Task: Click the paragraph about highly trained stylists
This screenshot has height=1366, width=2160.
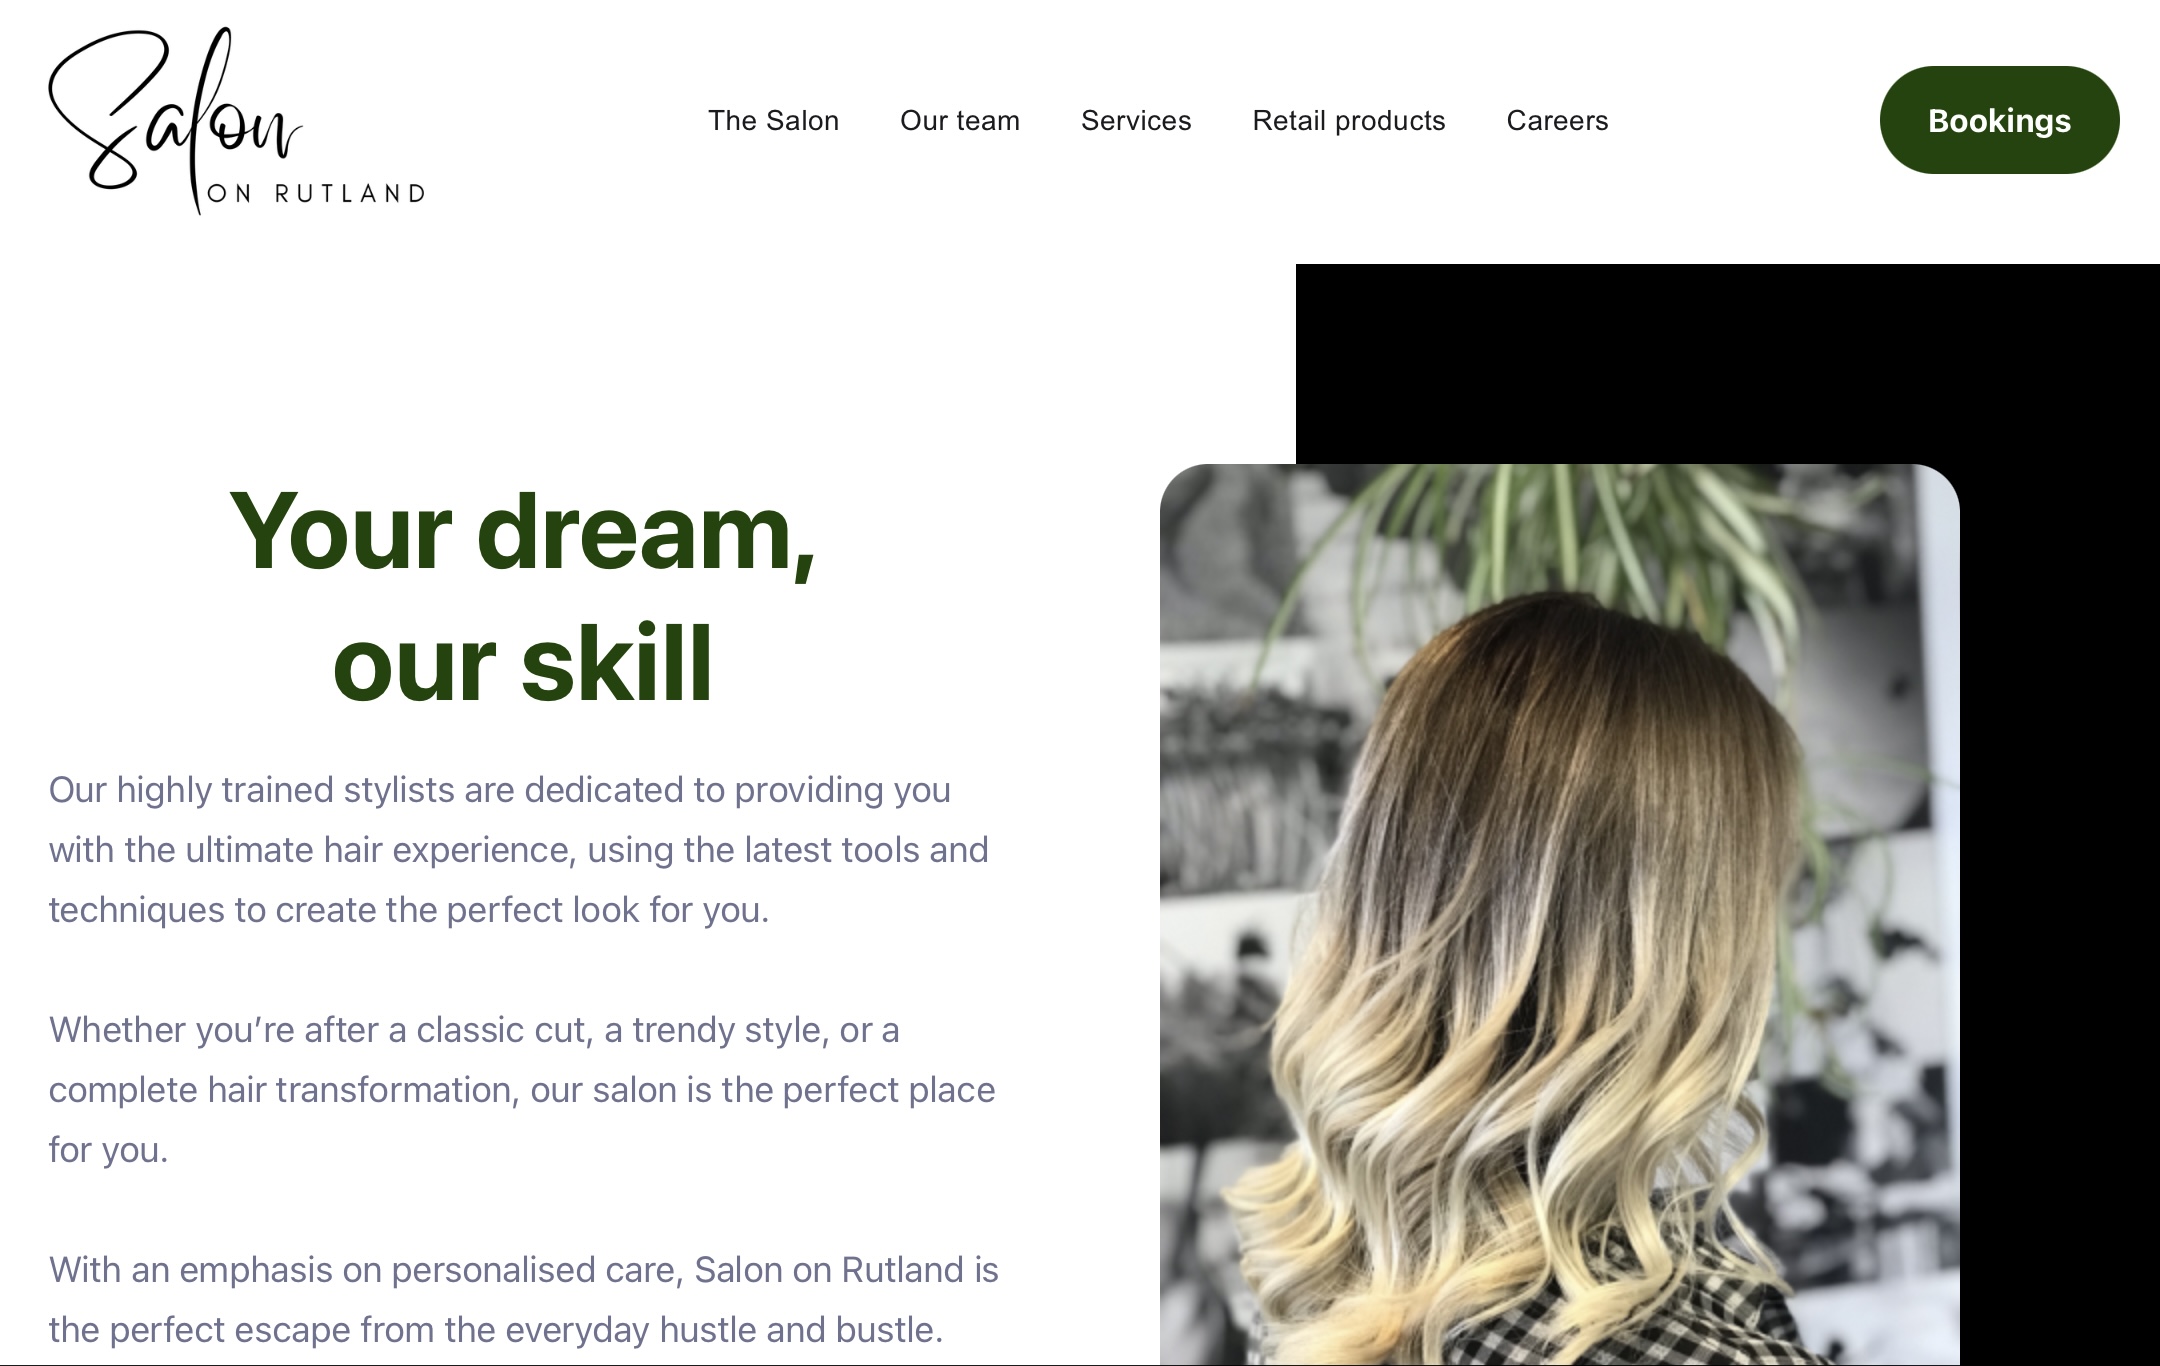Action: point(519,850)
